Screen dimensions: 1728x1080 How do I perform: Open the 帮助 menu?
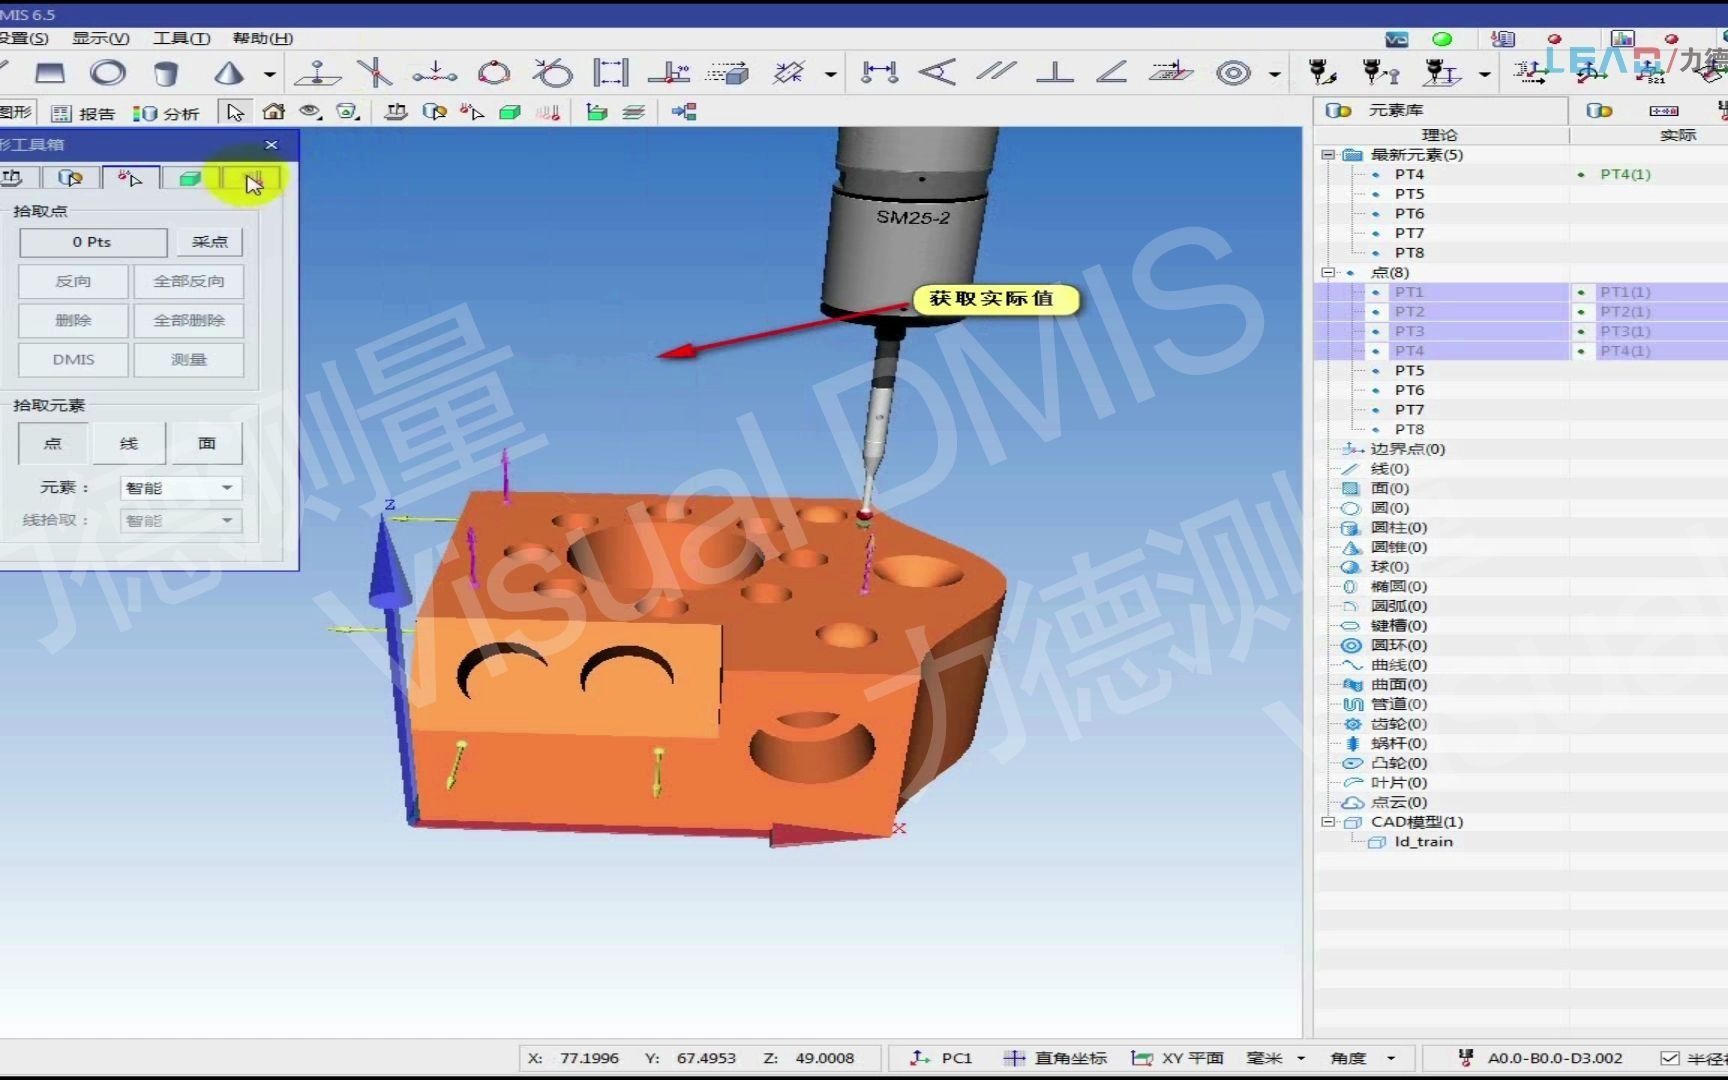click(x=258, y=38)
